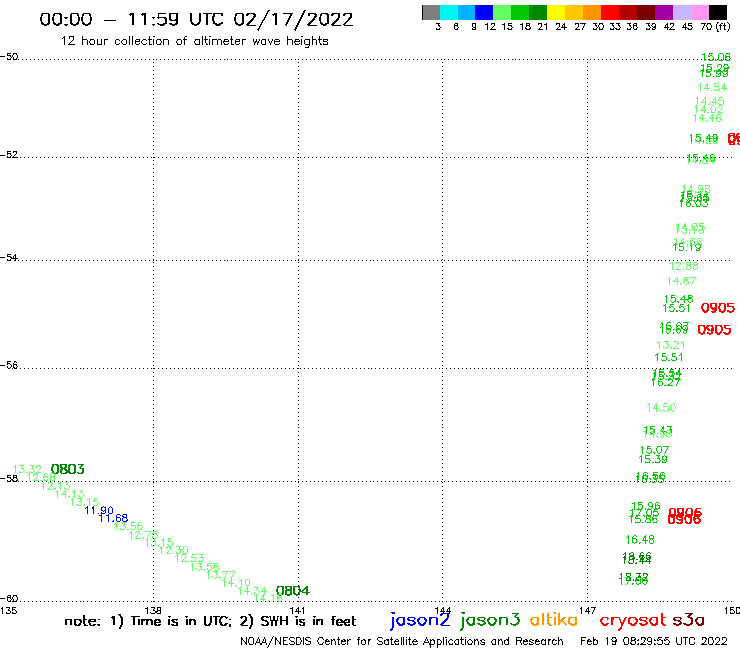The width and height of the screenshot is (740, 650).
Task: Click the subtitle "12 hour collection of altimeter wave heights"
Action: [x=194, y=41]
